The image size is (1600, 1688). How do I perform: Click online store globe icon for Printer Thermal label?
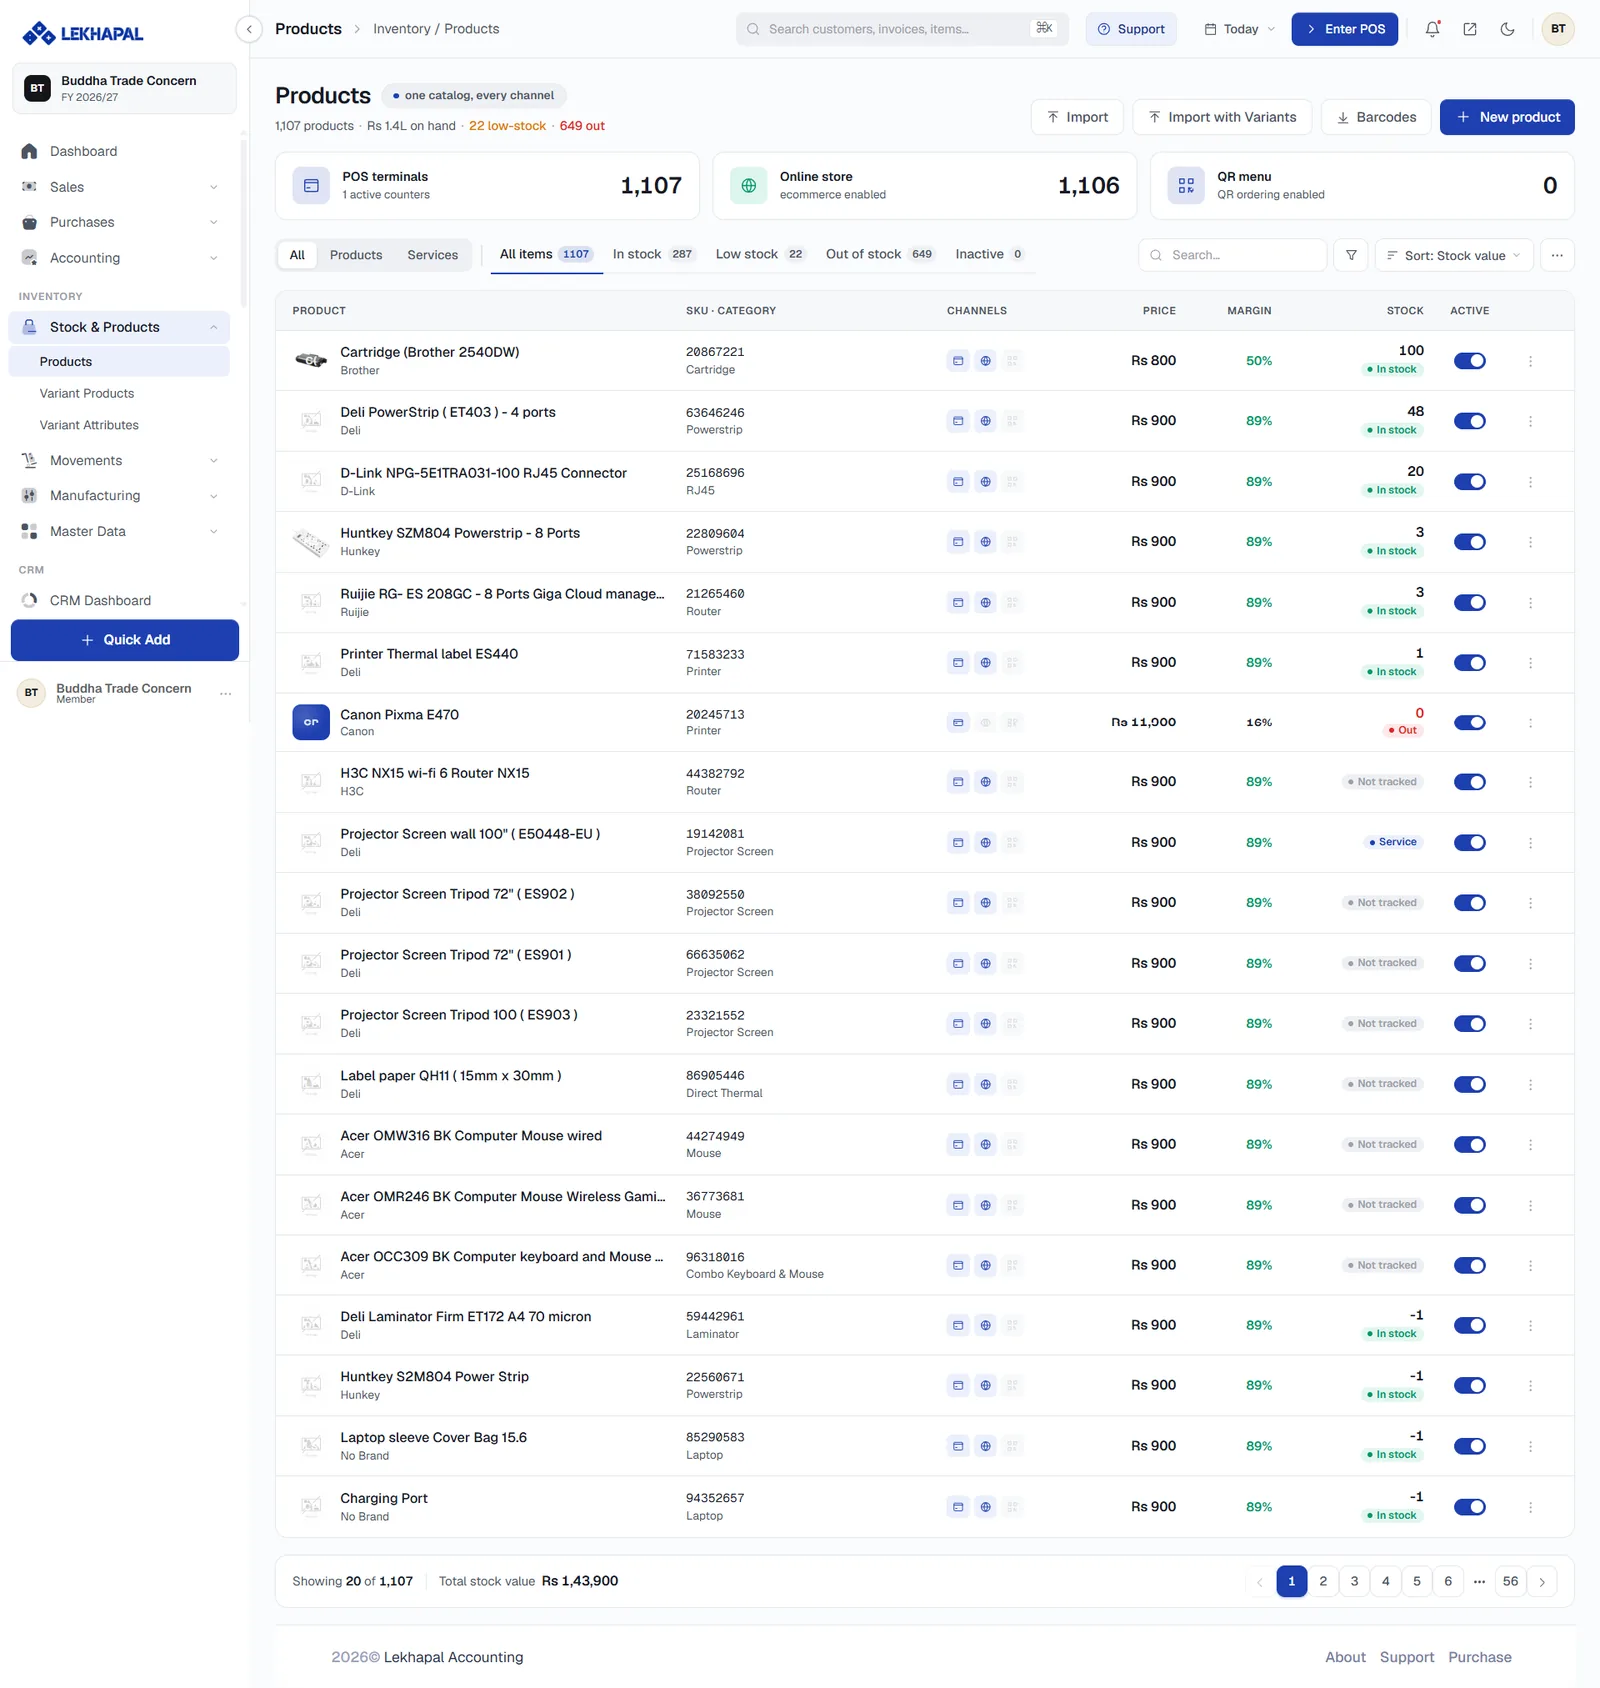point(985,663)
